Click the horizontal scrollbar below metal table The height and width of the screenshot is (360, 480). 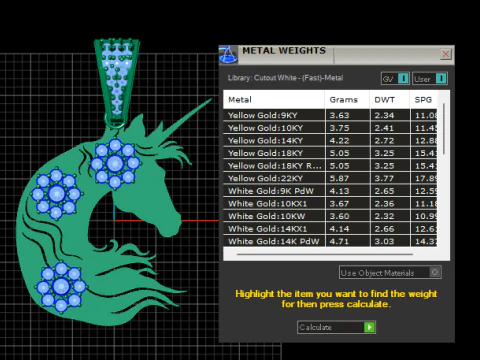[325, 254]
